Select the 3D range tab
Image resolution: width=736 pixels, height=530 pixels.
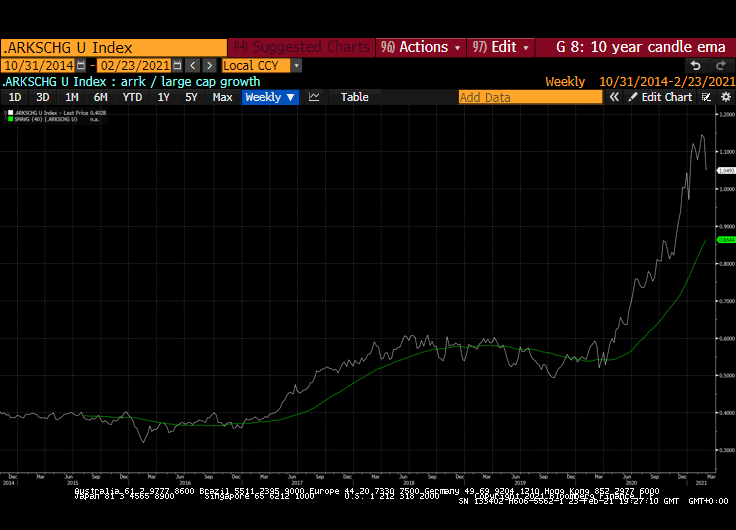(x=43, y=97)
